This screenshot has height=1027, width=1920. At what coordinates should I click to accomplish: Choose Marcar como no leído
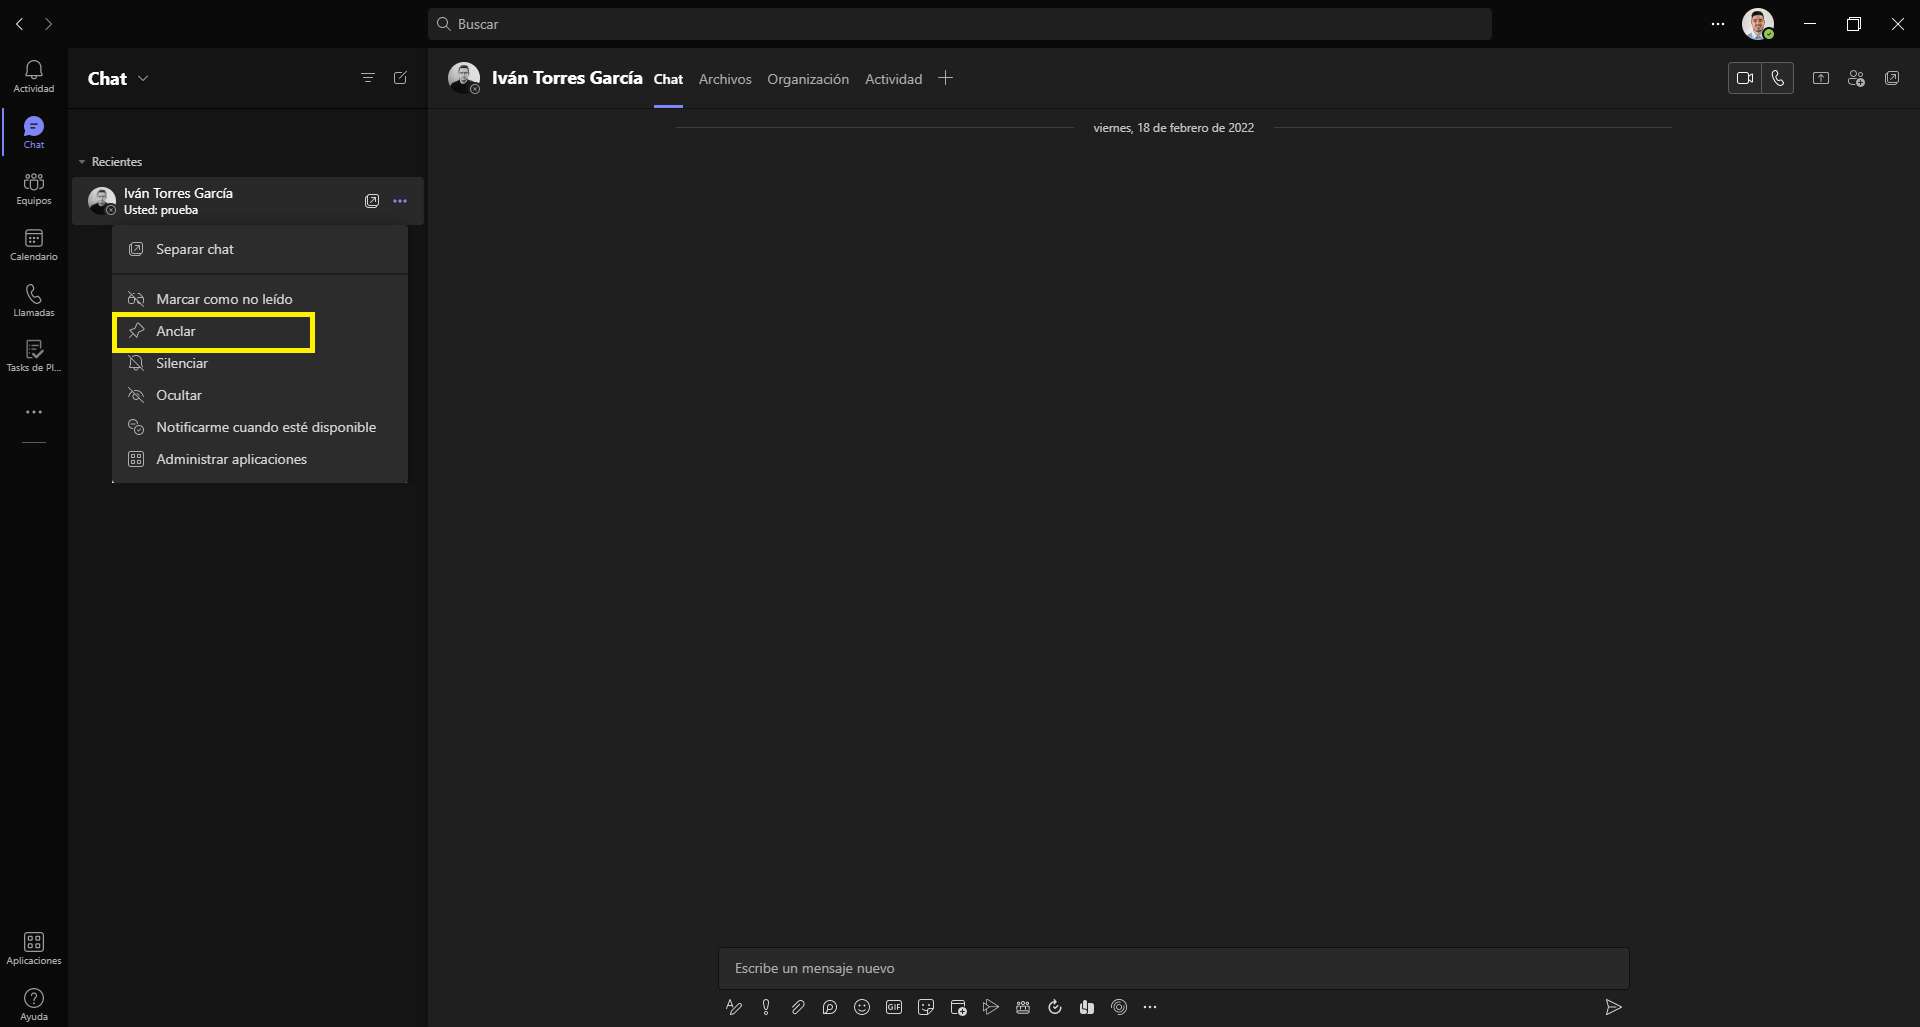coord(260,299)
